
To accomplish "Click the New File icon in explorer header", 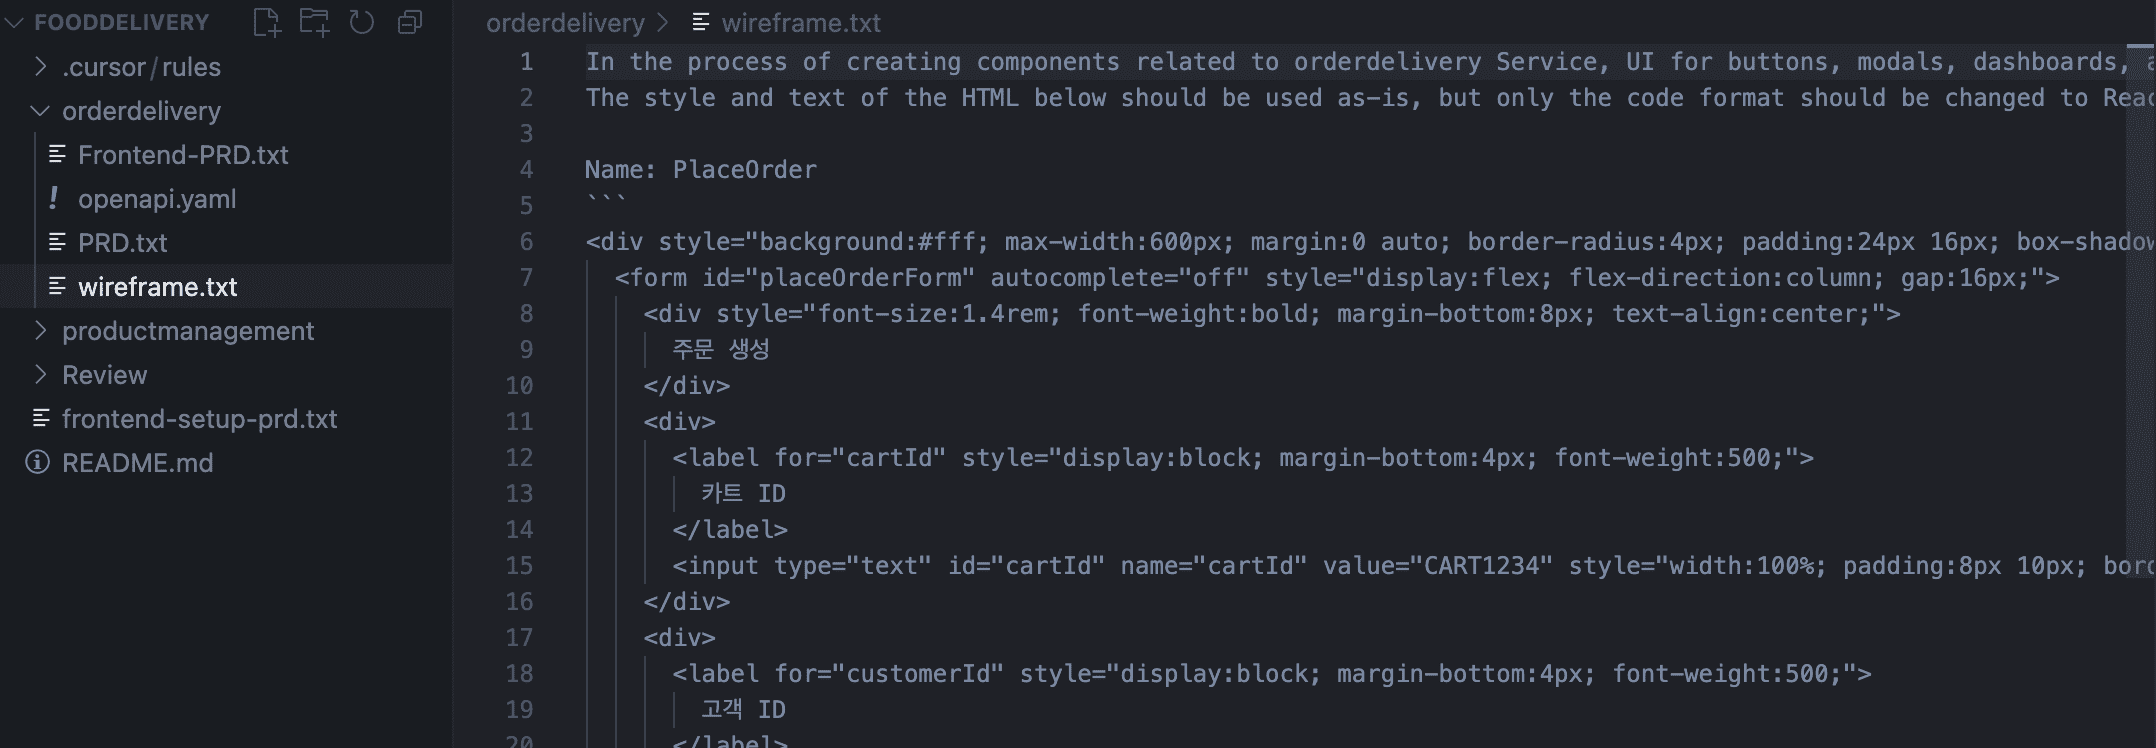I will click(267, 22).
